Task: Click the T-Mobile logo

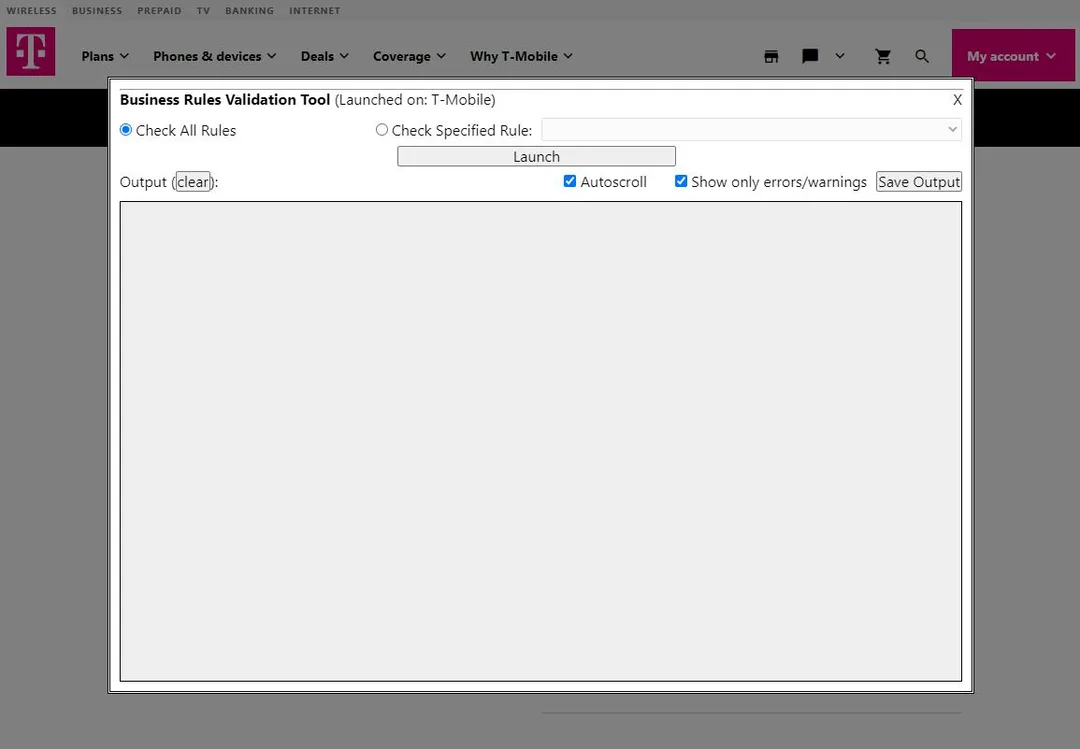Action: pos(31,52)
